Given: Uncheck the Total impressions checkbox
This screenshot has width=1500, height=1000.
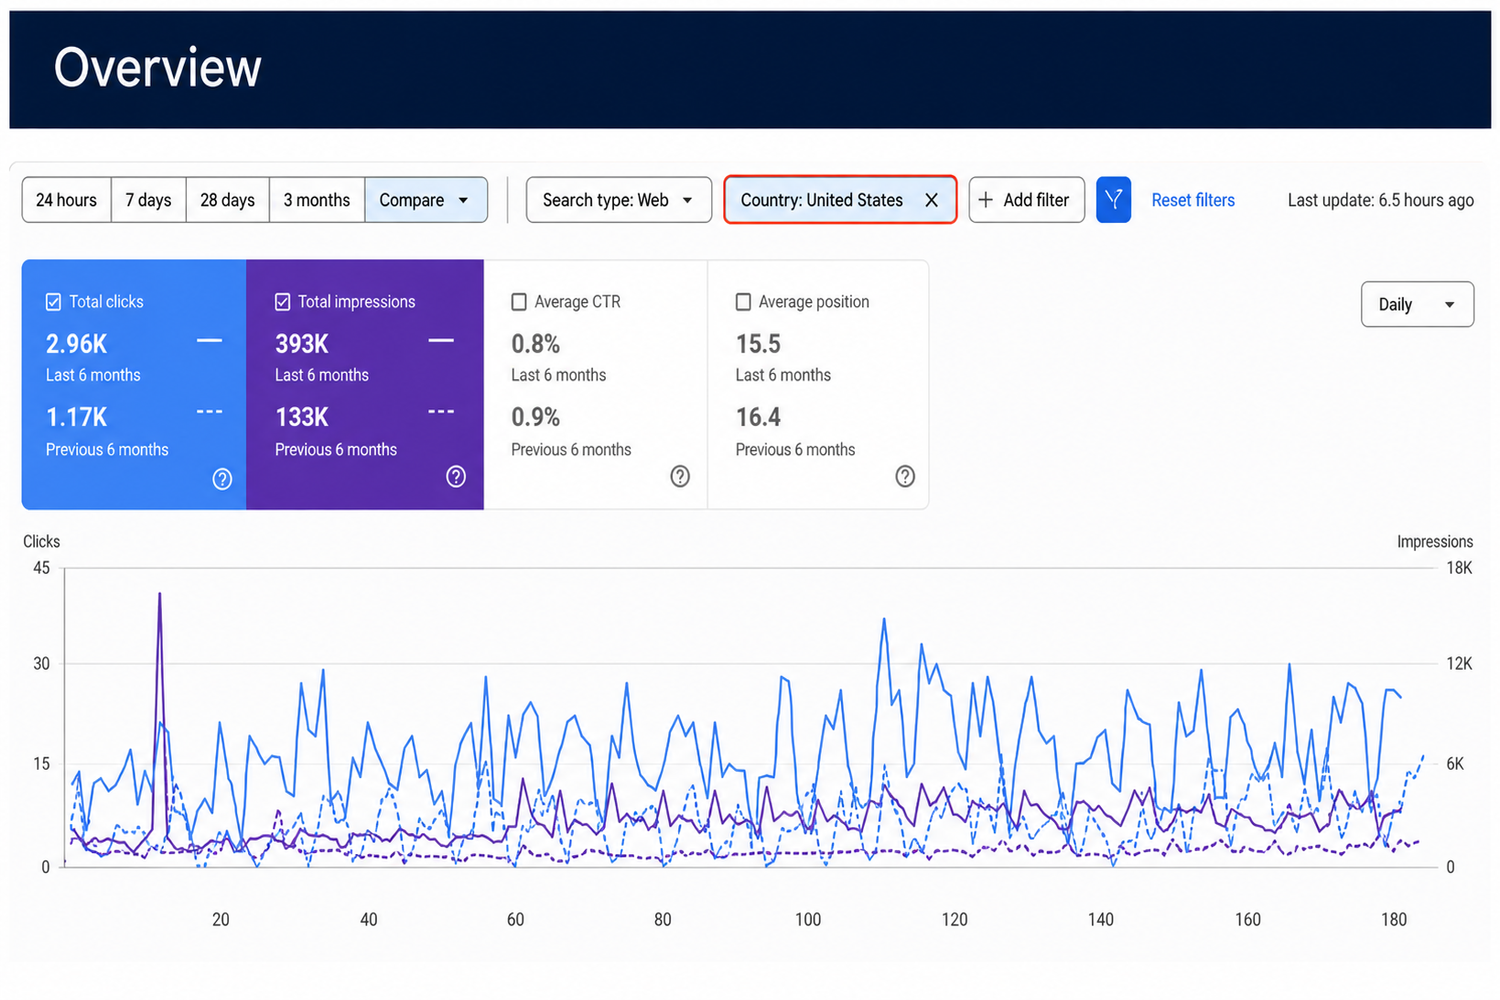Looking at the screenshot, I should 283,302.
